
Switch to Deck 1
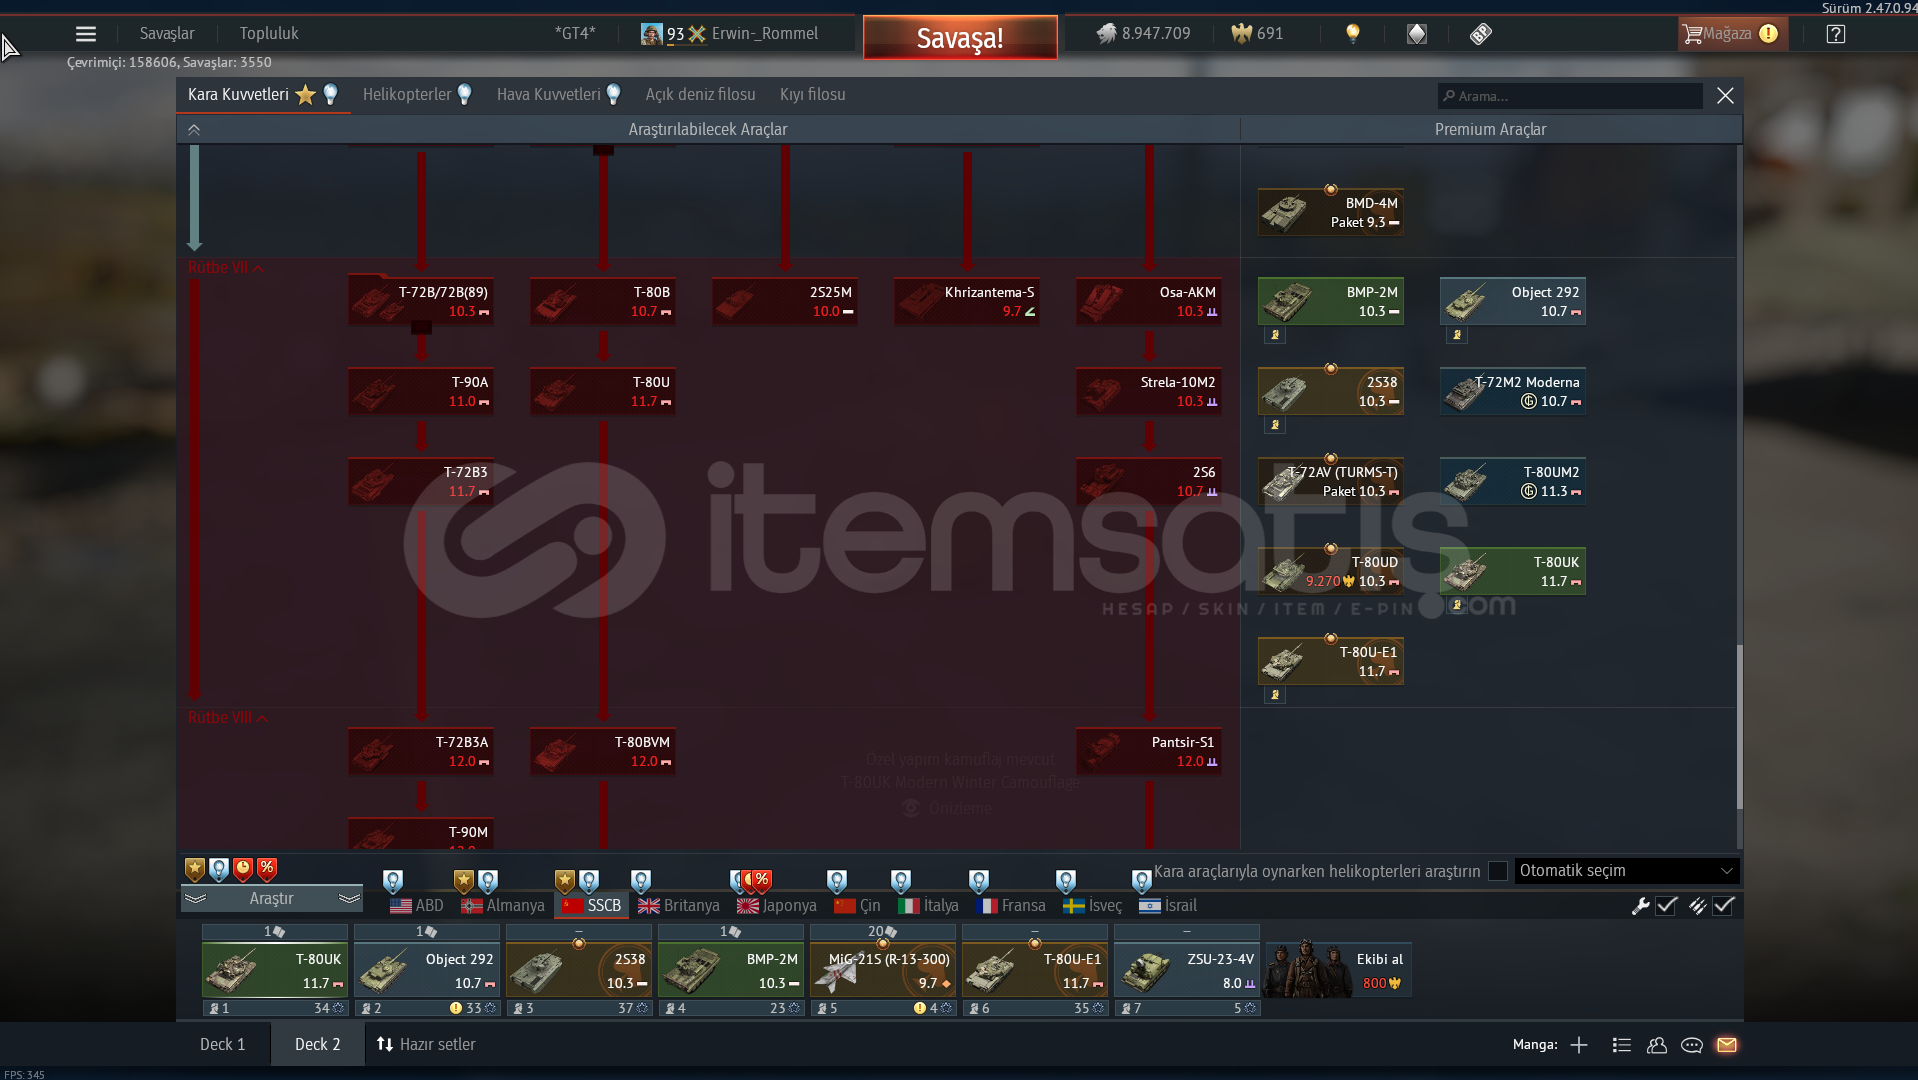(x=222, y=1045)
